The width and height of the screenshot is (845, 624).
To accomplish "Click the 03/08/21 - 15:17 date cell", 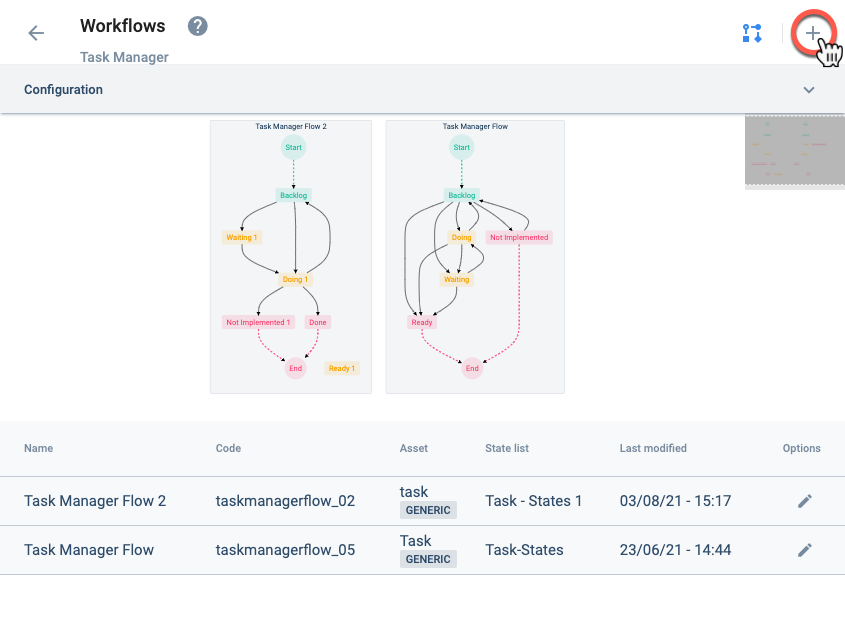I will 675,501.
